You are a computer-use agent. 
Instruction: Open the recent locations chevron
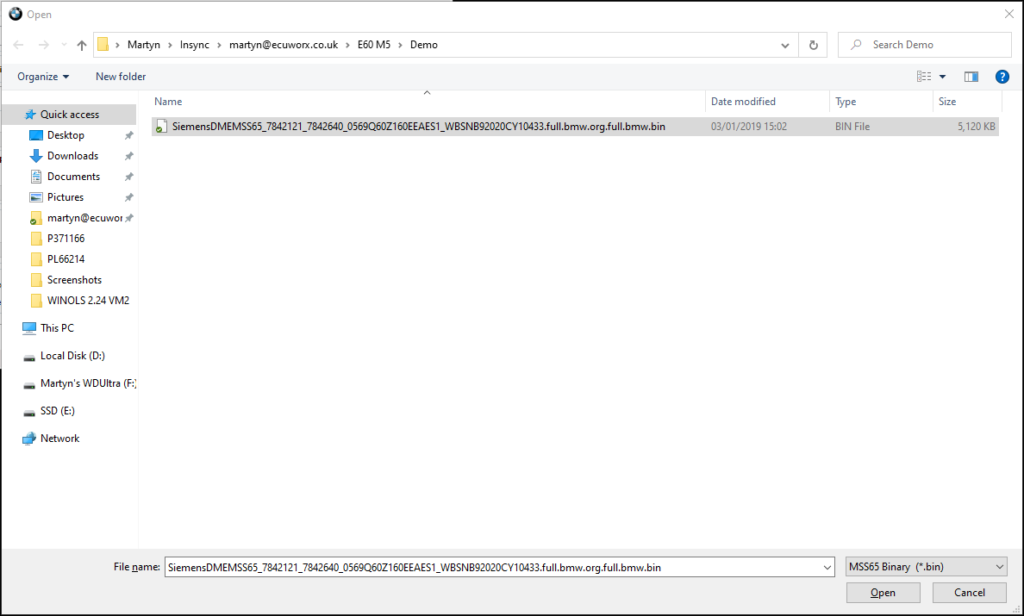64,45
